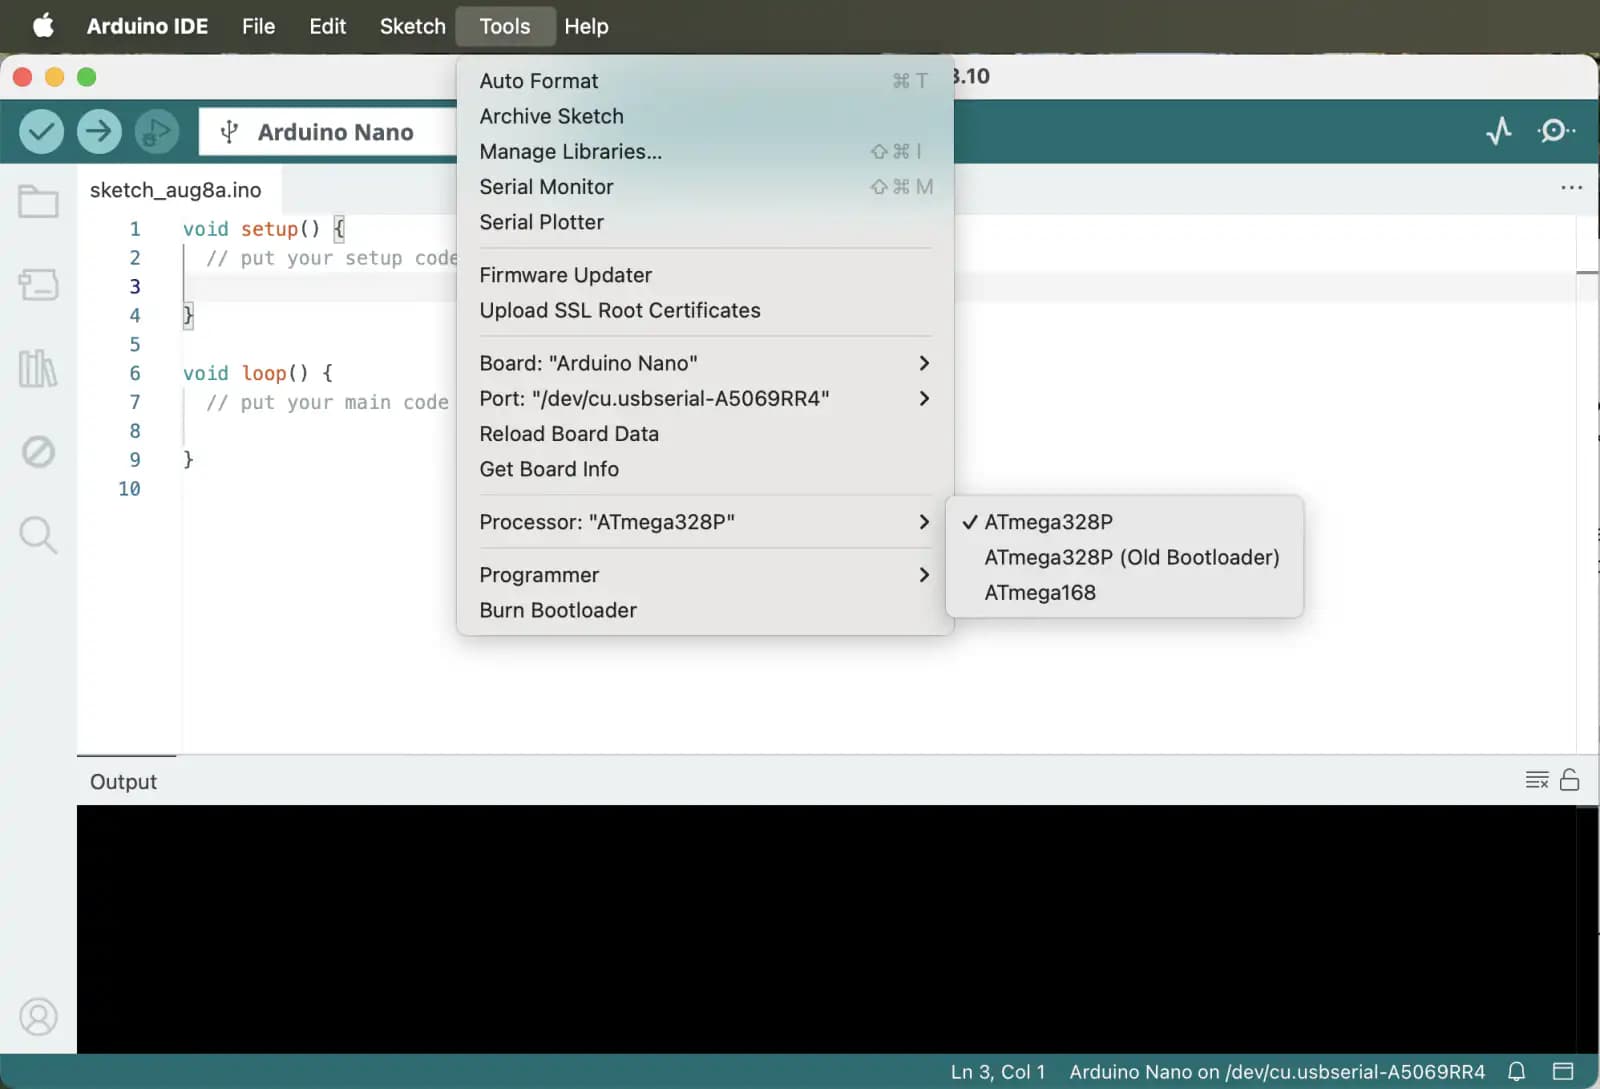Open the Edit menu in menu bar
Screen dimensions: 1600x1089
point(327,26)
